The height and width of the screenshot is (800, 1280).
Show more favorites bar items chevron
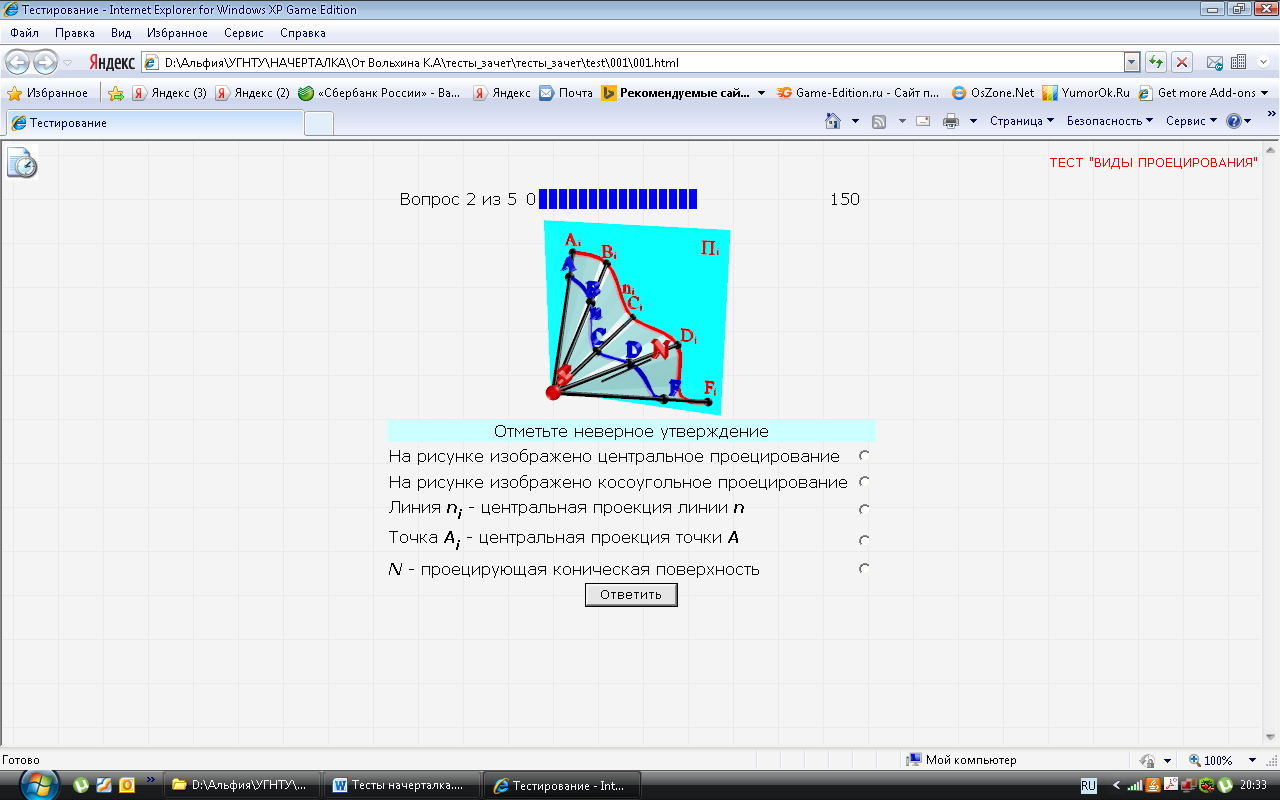coord(1272,114)
